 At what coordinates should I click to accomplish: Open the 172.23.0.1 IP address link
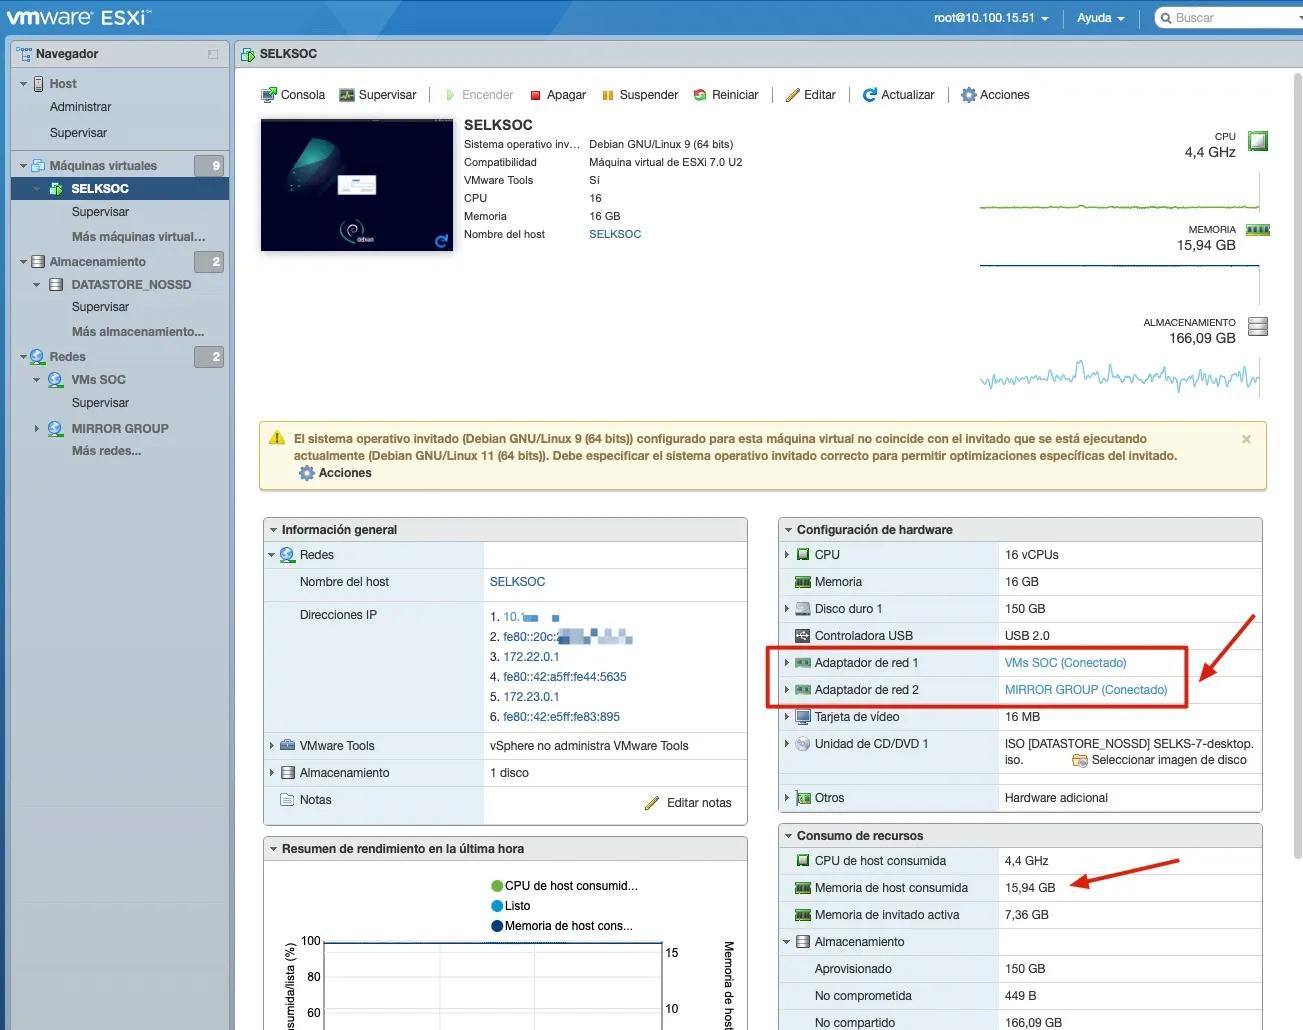tap(531, 697)
